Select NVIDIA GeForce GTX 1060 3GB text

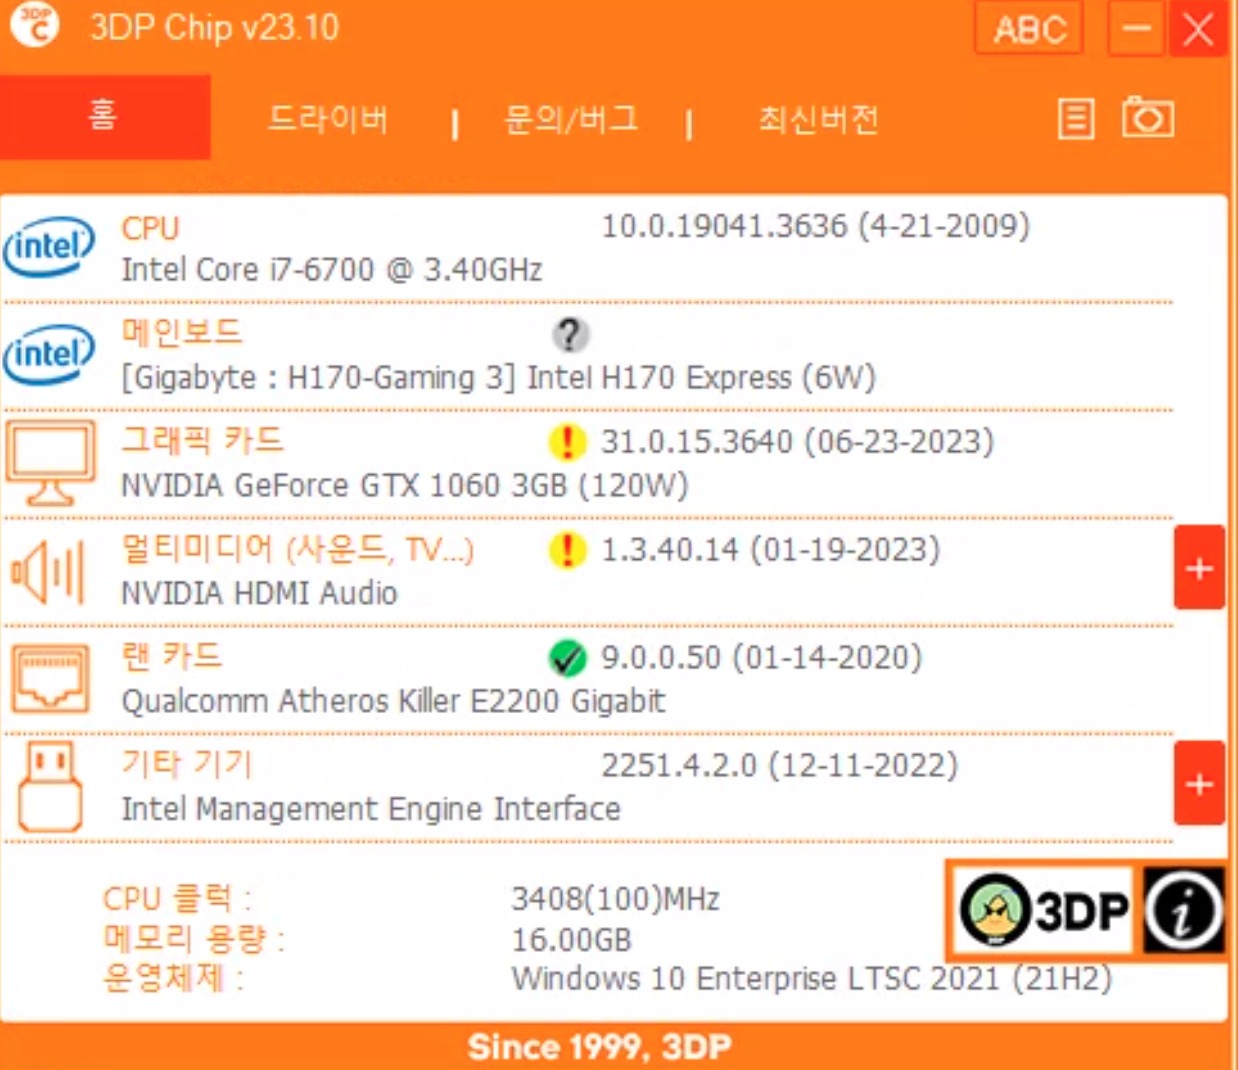tap(404, 486)
